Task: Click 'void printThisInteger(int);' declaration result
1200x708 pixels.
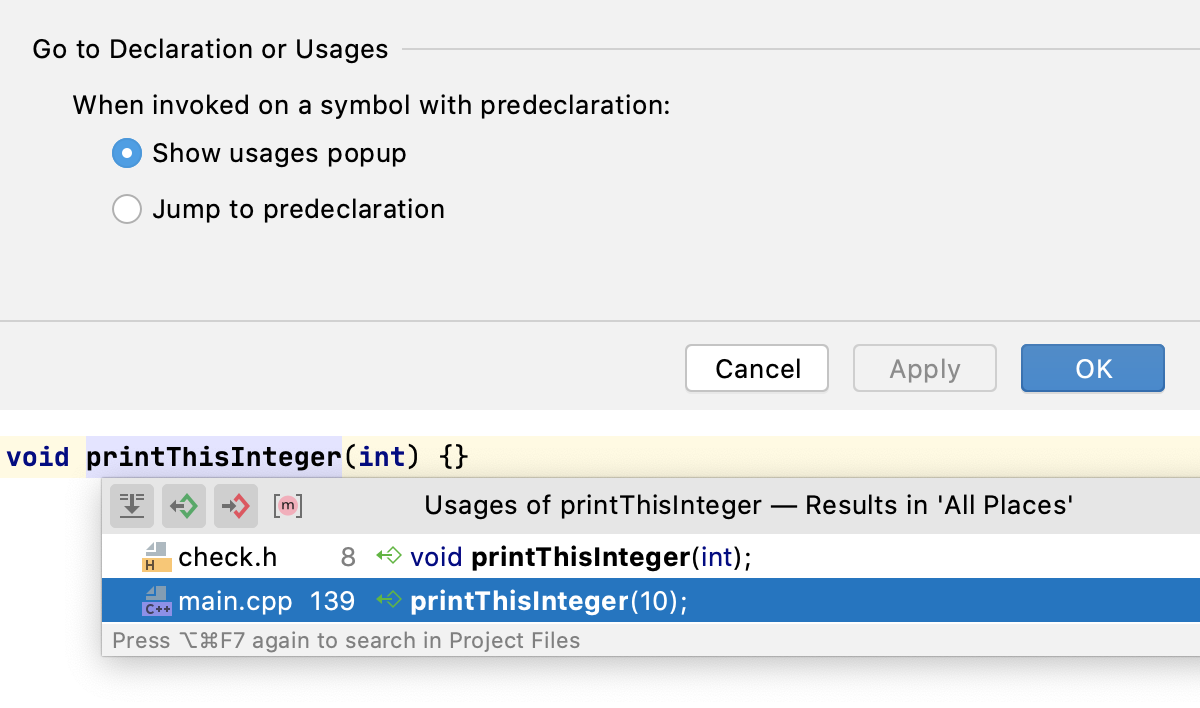Action: 580,557
